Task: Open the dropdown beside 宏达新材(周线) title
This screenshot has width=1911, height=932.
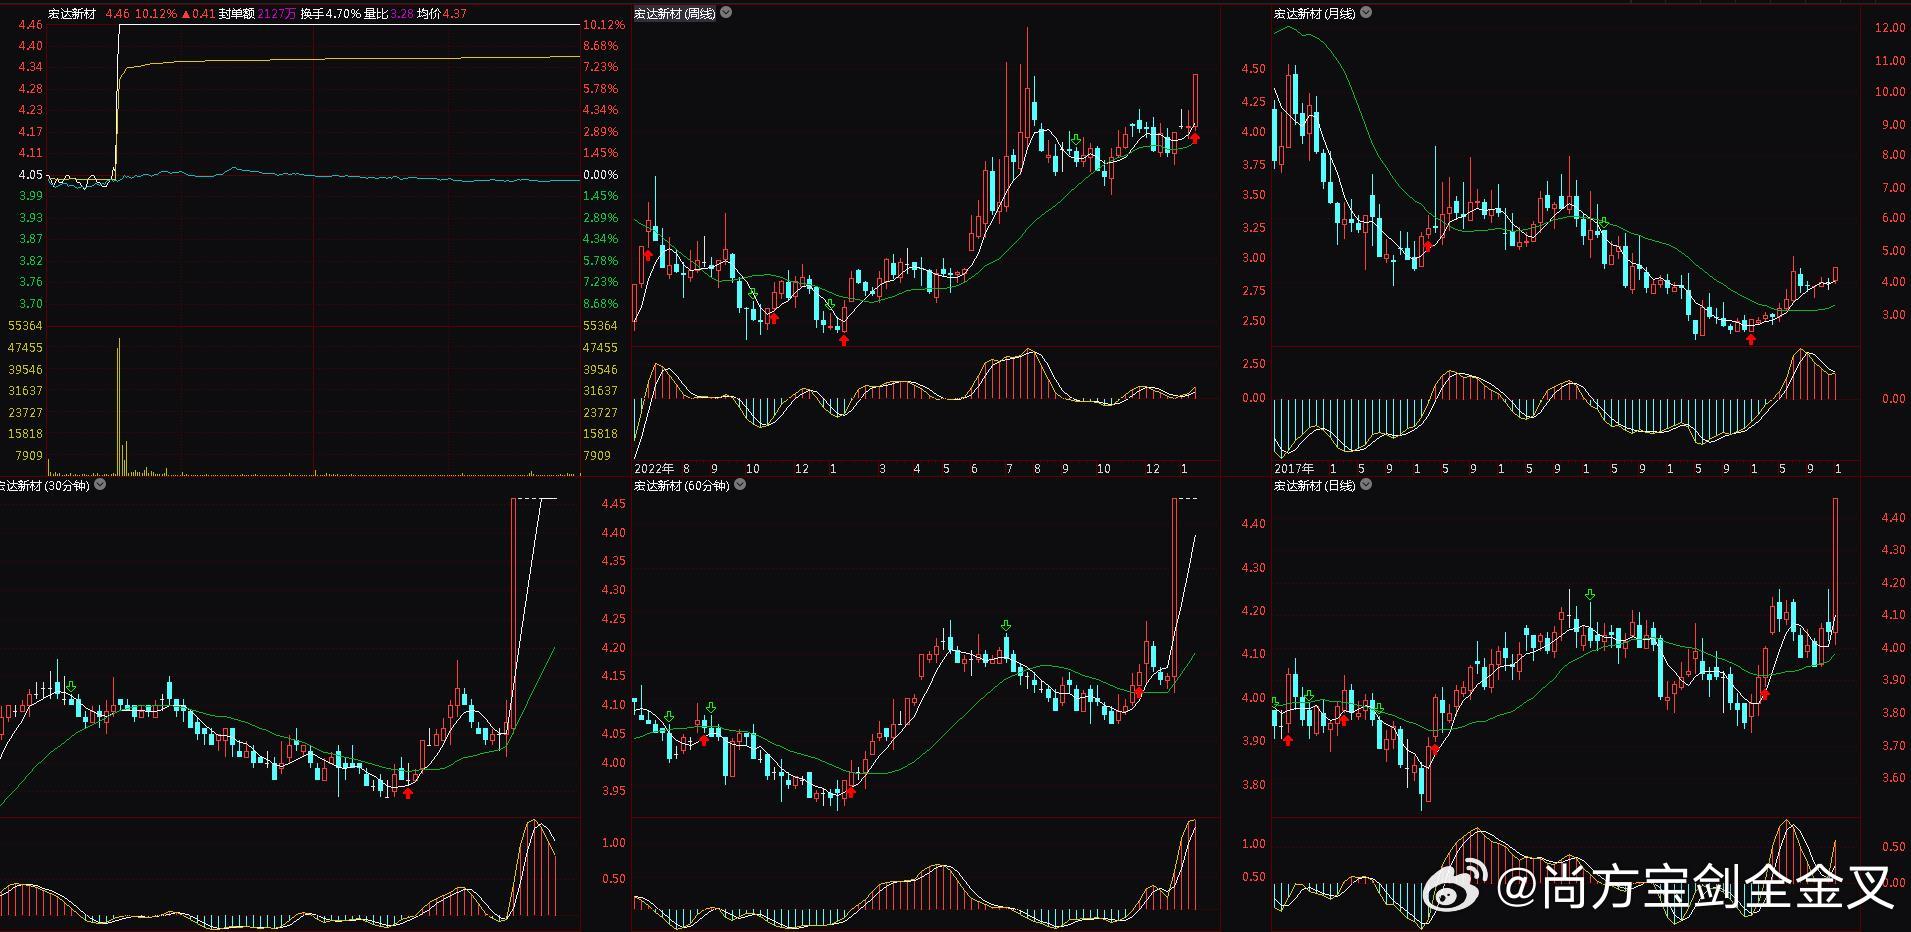Action: (x=726, y=13)
